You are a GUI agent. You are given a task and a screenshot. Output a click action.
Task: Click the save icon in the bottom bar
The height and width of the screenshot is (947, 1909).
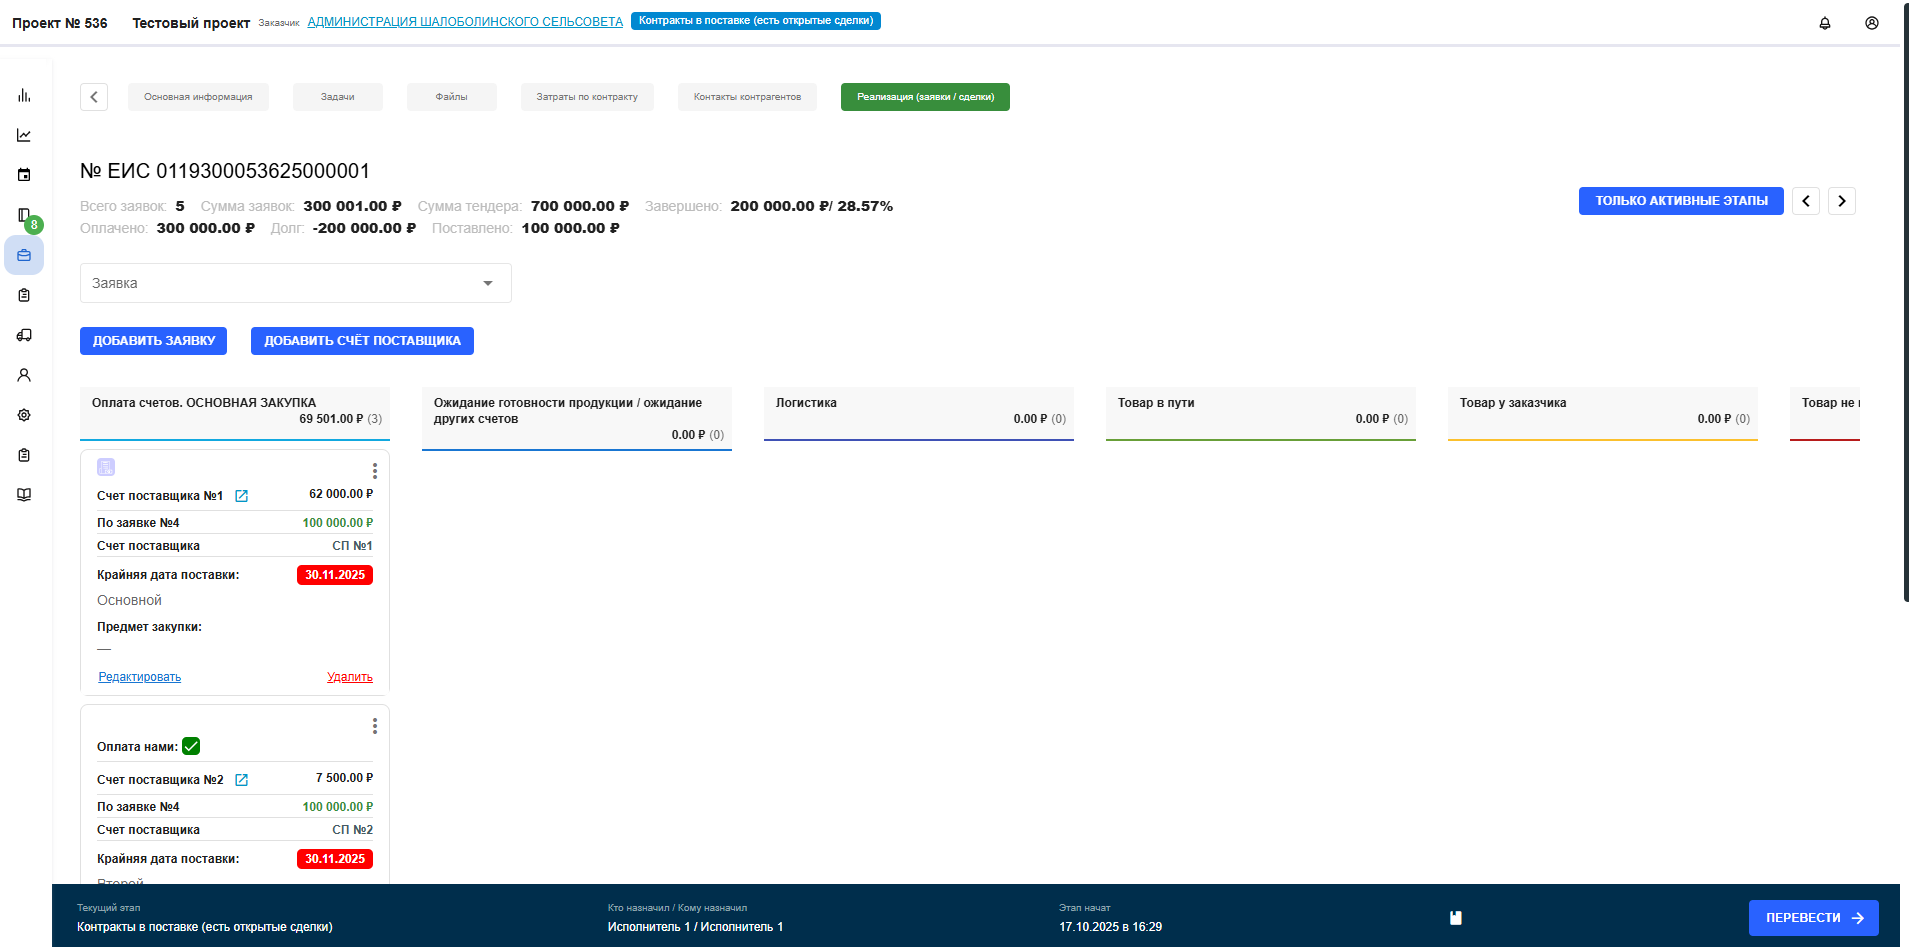(x=1456, y=918)
